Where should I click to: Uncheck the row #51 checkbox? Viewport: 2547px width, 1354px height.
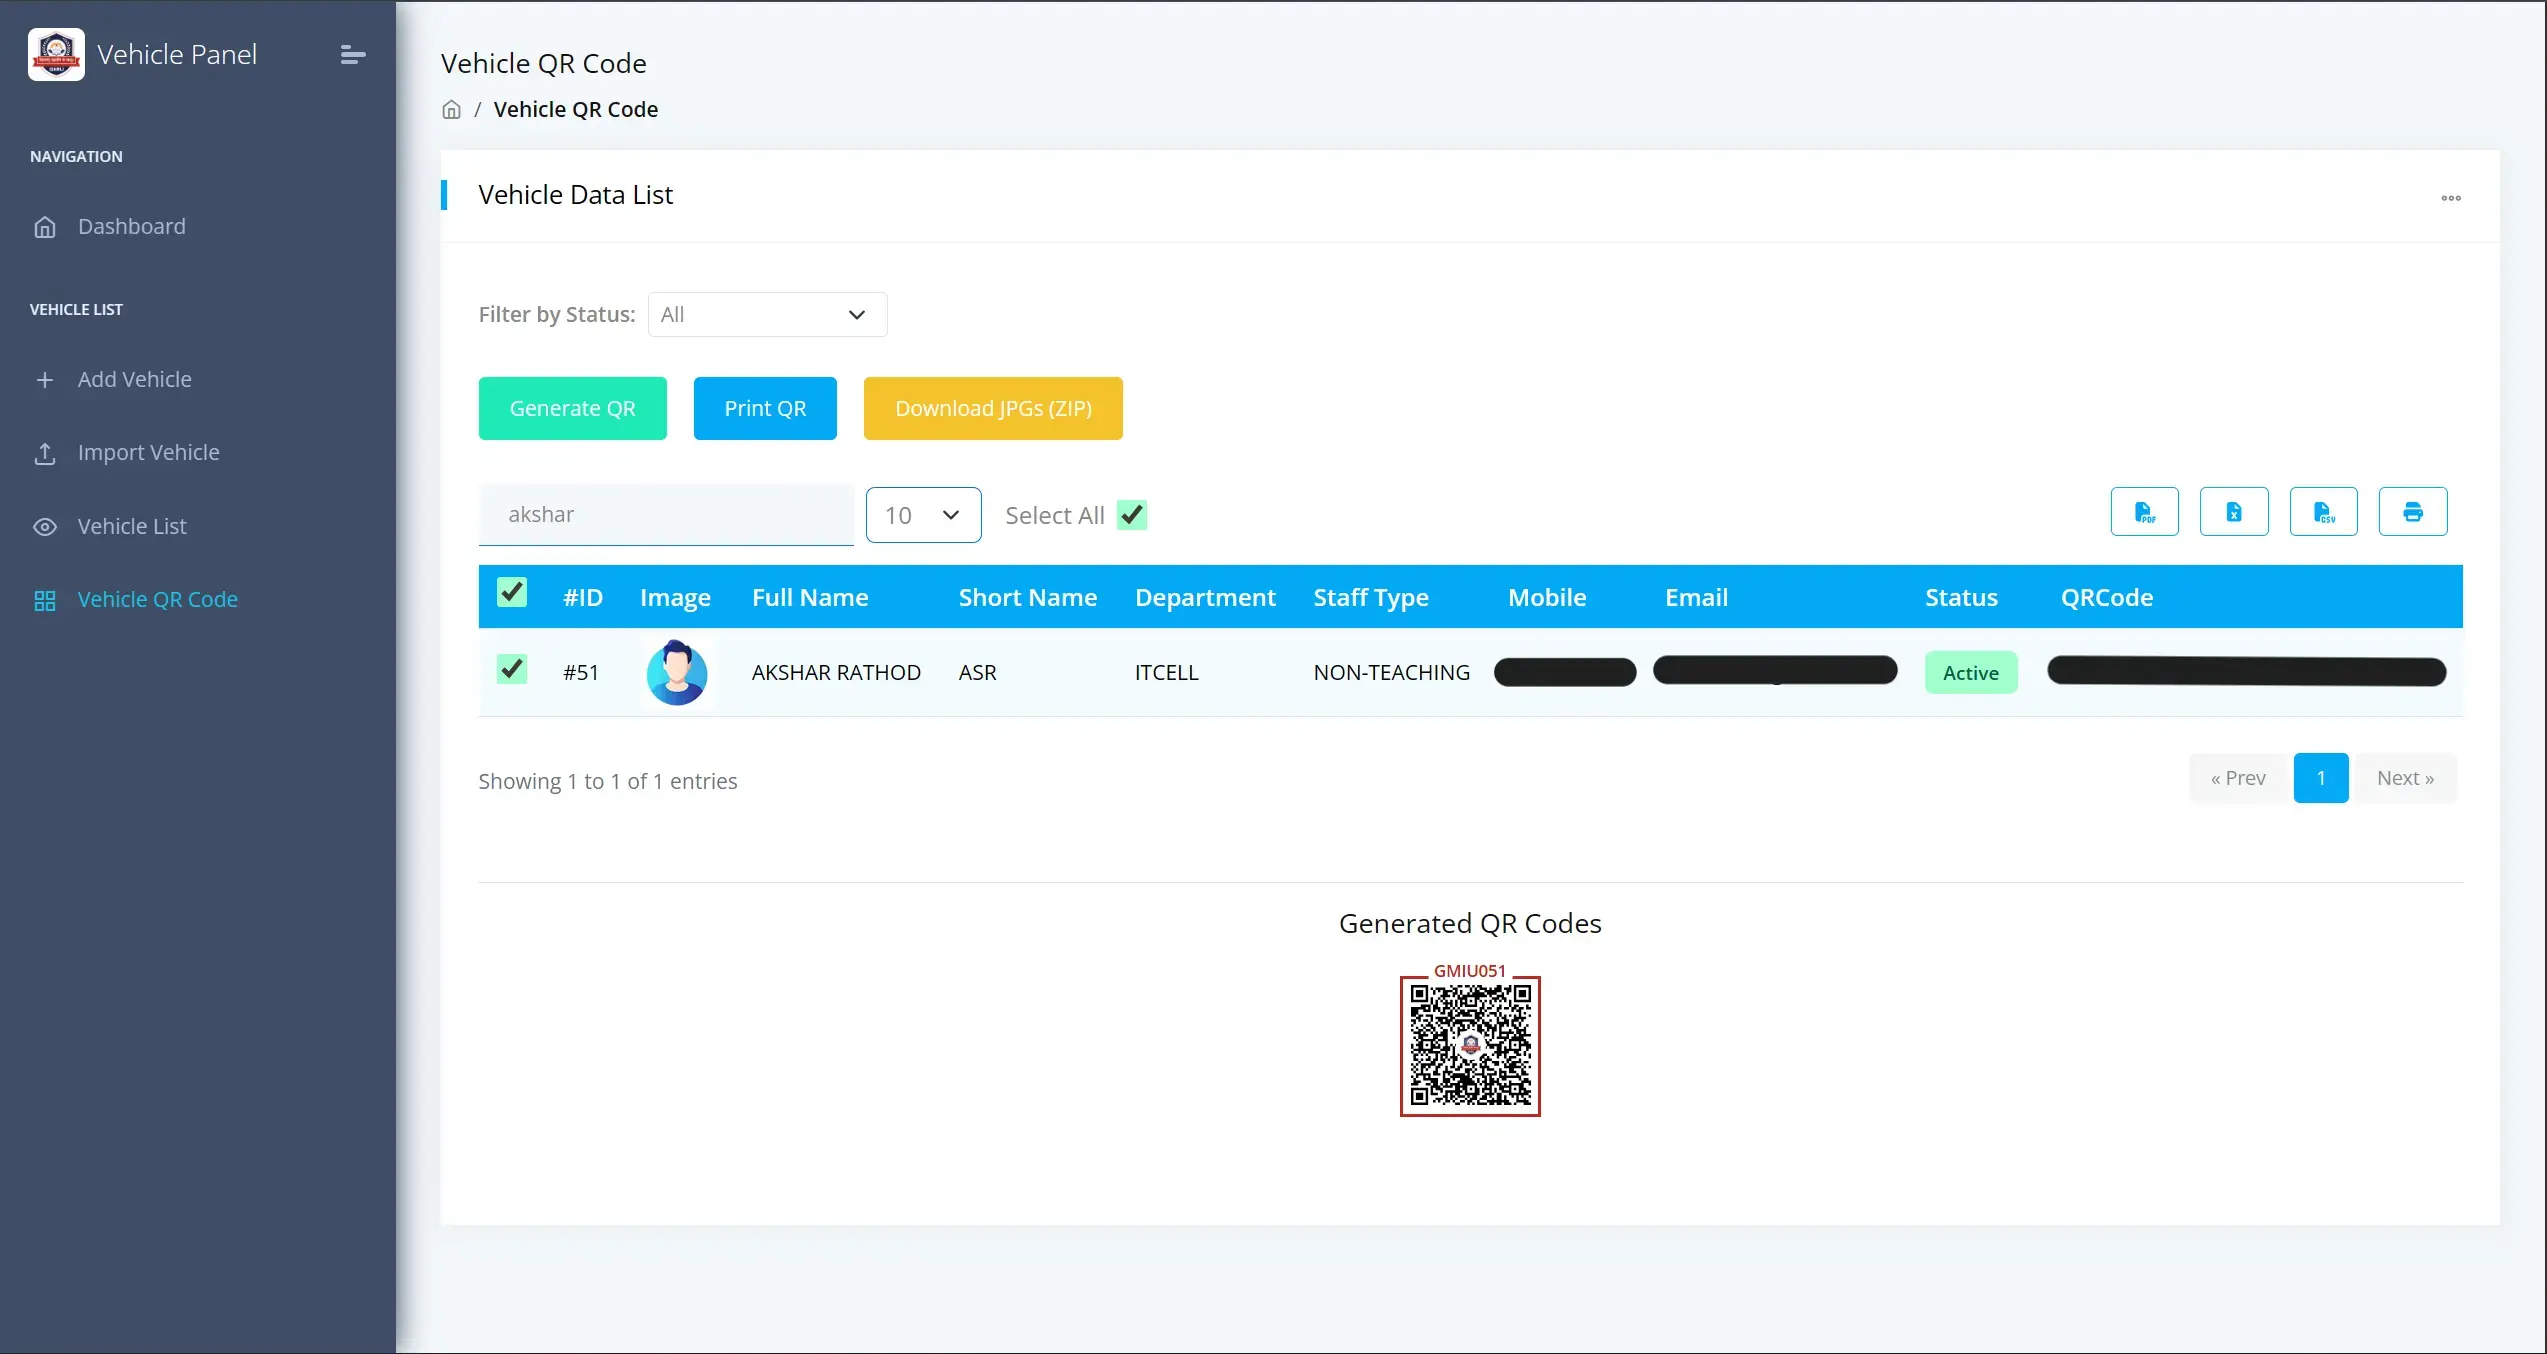tap(512, 669)
